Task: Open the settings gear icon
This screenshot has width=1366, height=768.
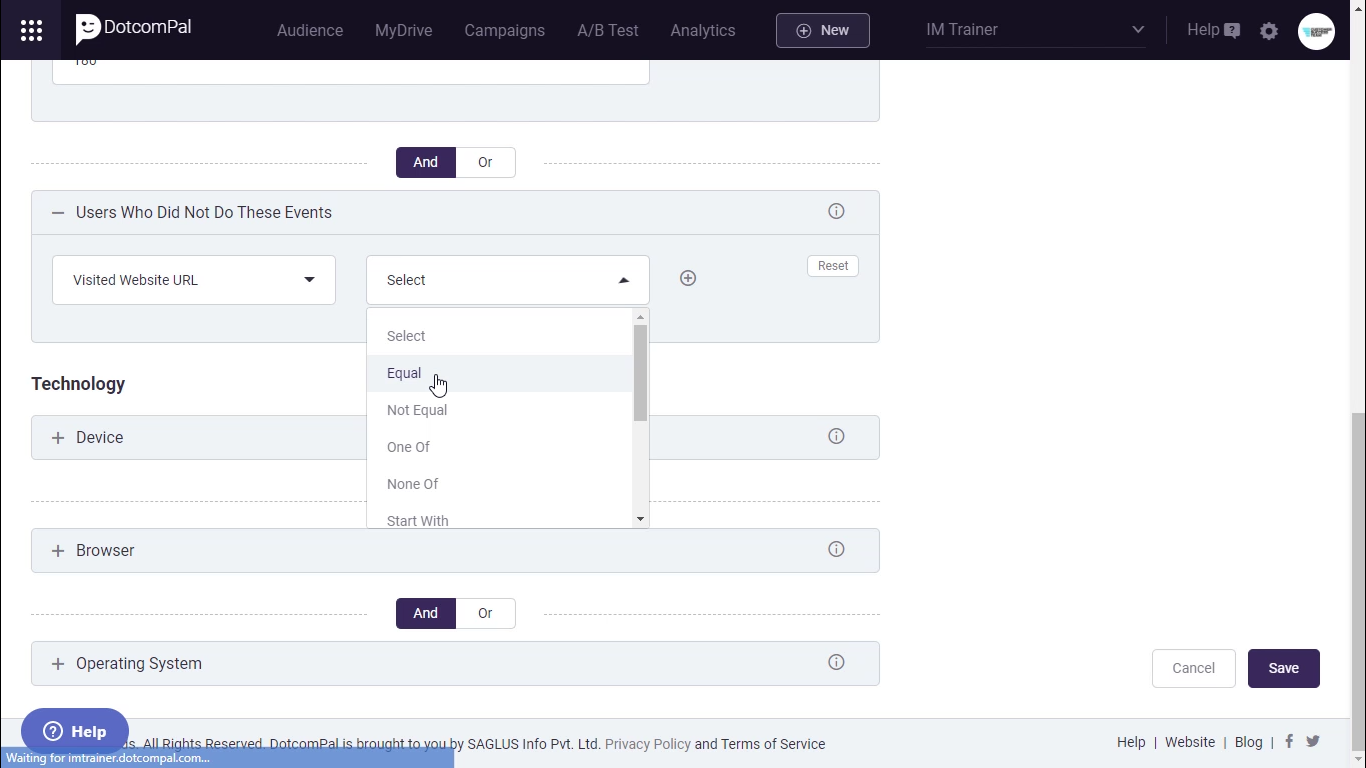Action: click(1269, 31)
